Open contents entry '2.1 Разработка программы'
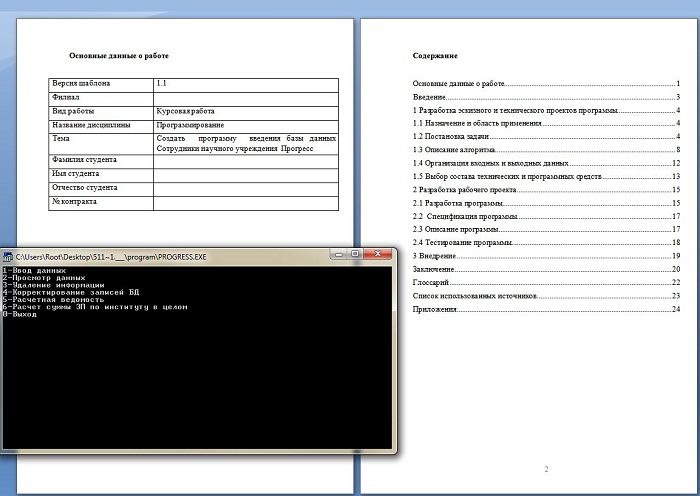The height and width of the screenshot is (496, 700). point(546,203)
